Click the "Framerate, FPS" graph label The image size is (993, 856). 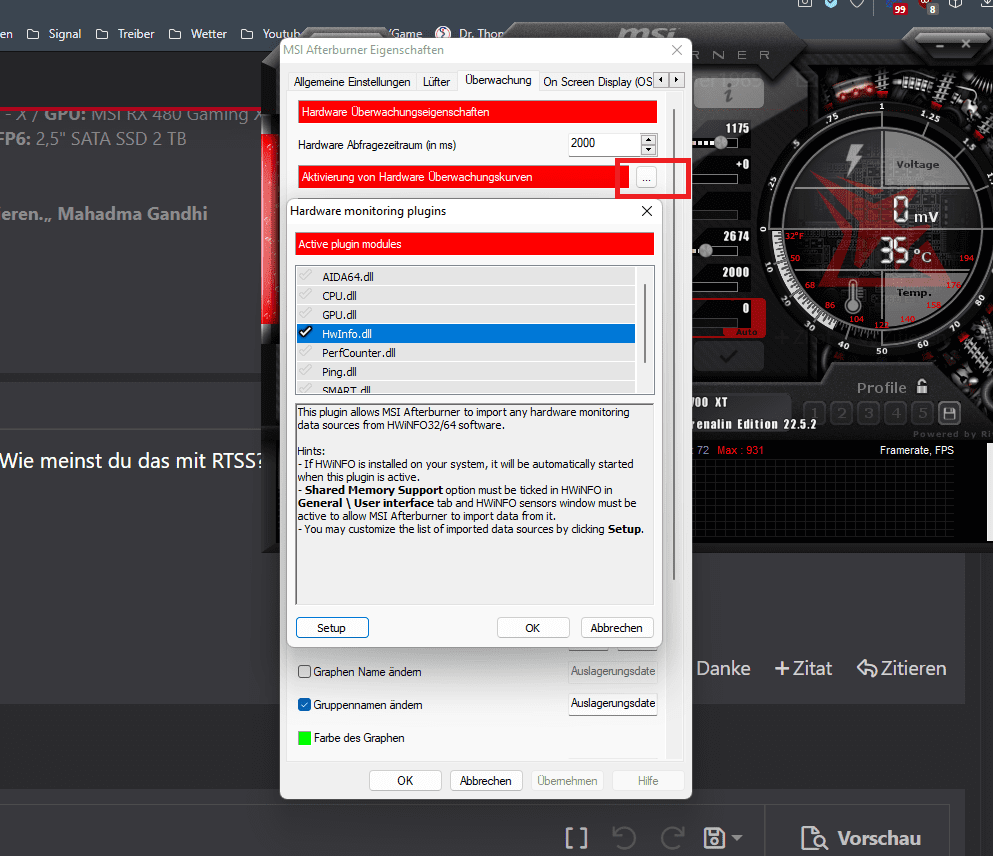point(916,450)
